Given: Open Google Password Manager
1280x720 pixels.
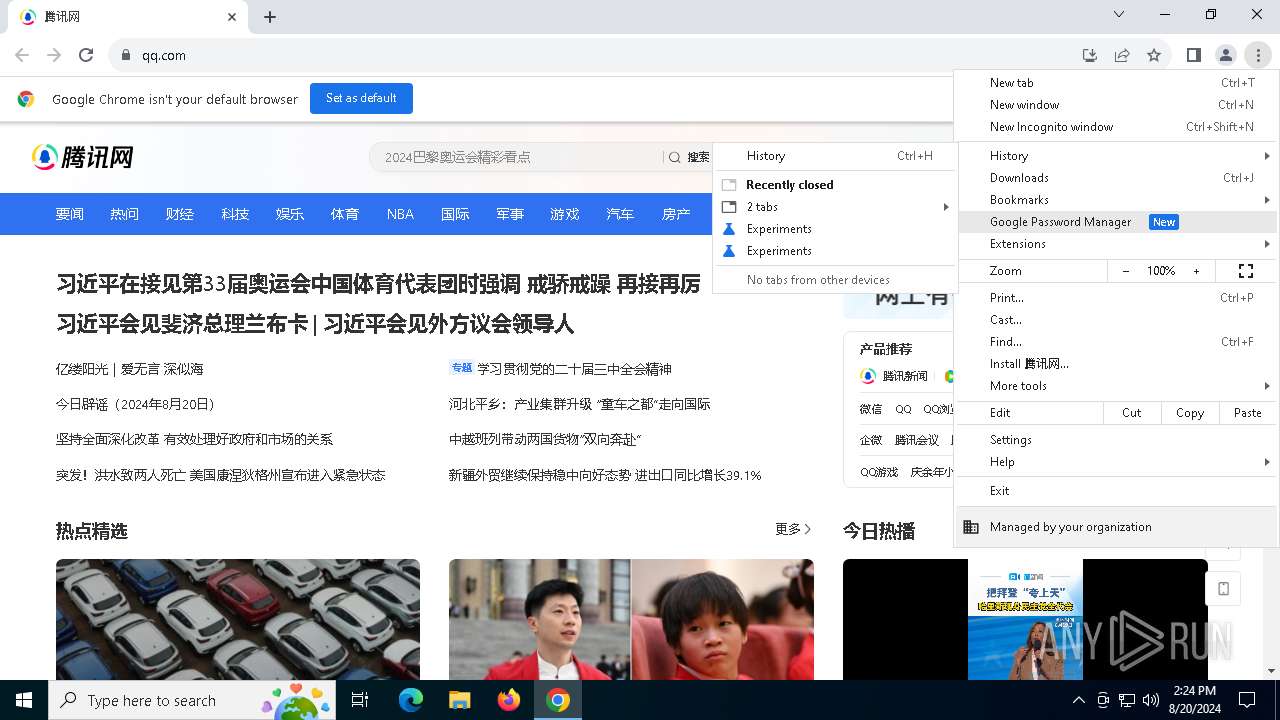Looking at the screenshot, I should (x=1117, y=222).
